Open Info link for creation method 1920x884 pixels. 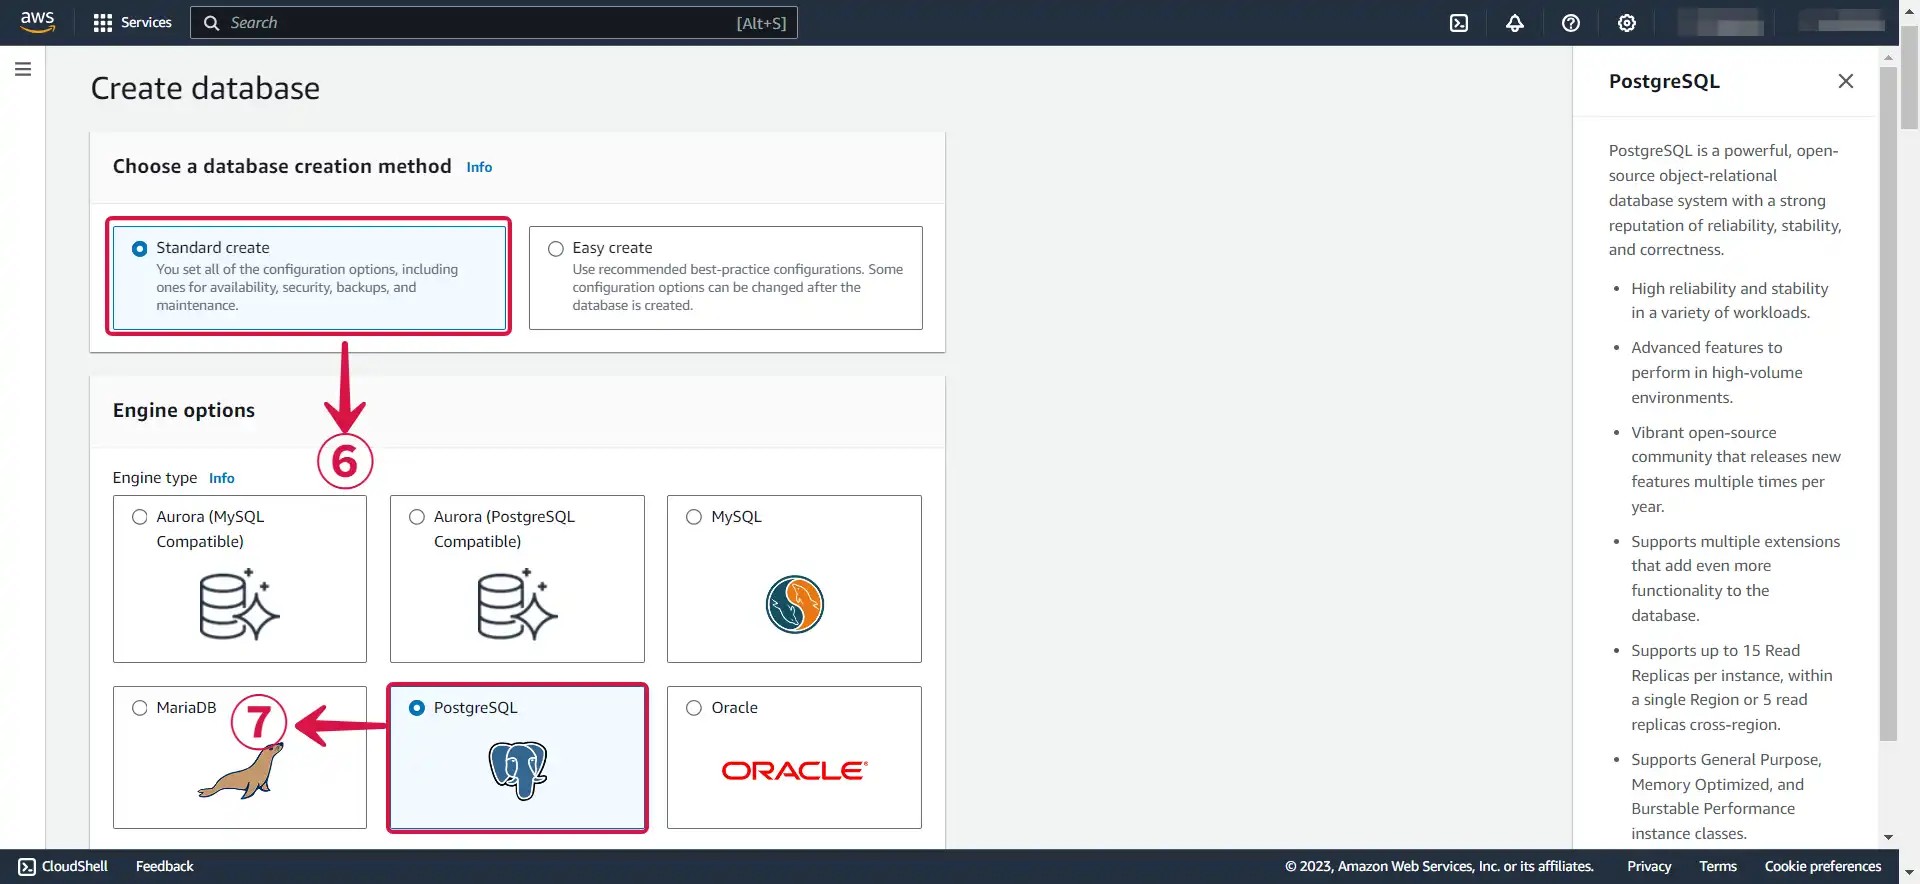point(479,167)
